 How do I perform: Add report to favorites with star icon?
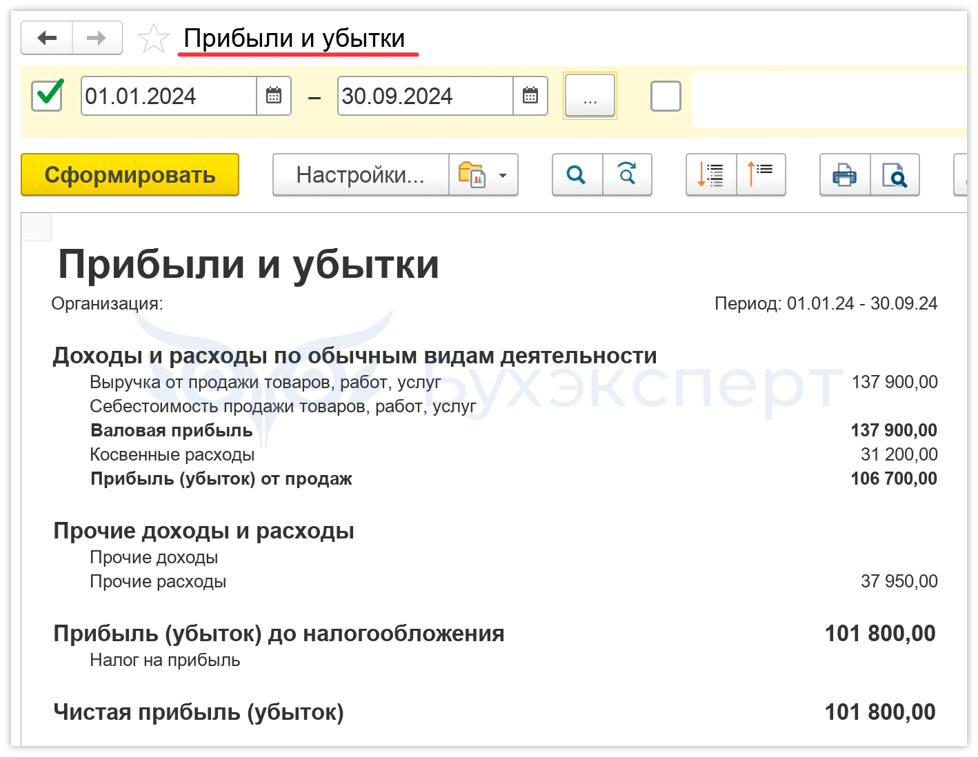pyautogui.click(x=153, y=39)
